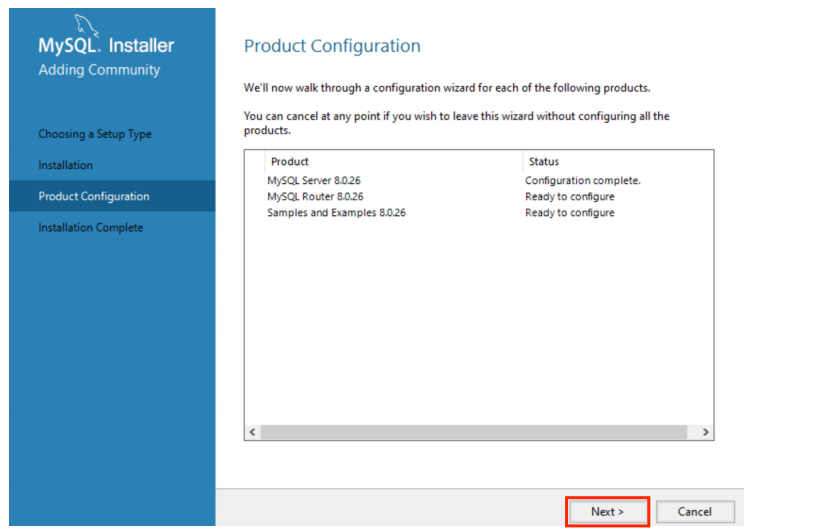Screen dimensions: 822x531
Task: Click the Next > button
Action: [607, 512]
